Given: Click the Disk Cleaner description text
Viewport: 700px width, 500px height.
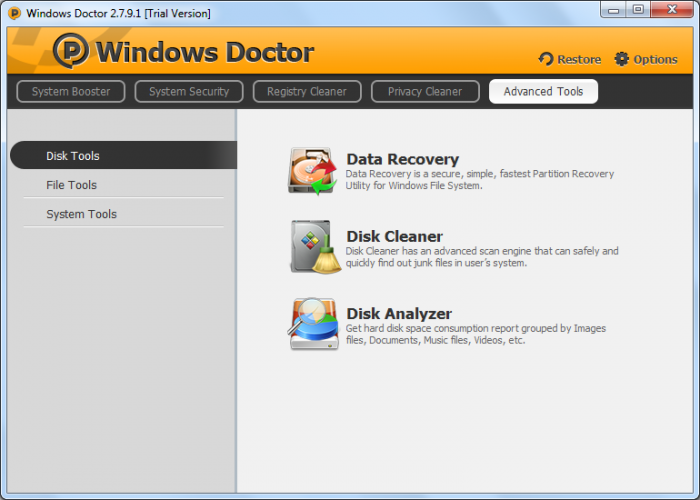Looking at the screenshot, I should click(482, 257).
